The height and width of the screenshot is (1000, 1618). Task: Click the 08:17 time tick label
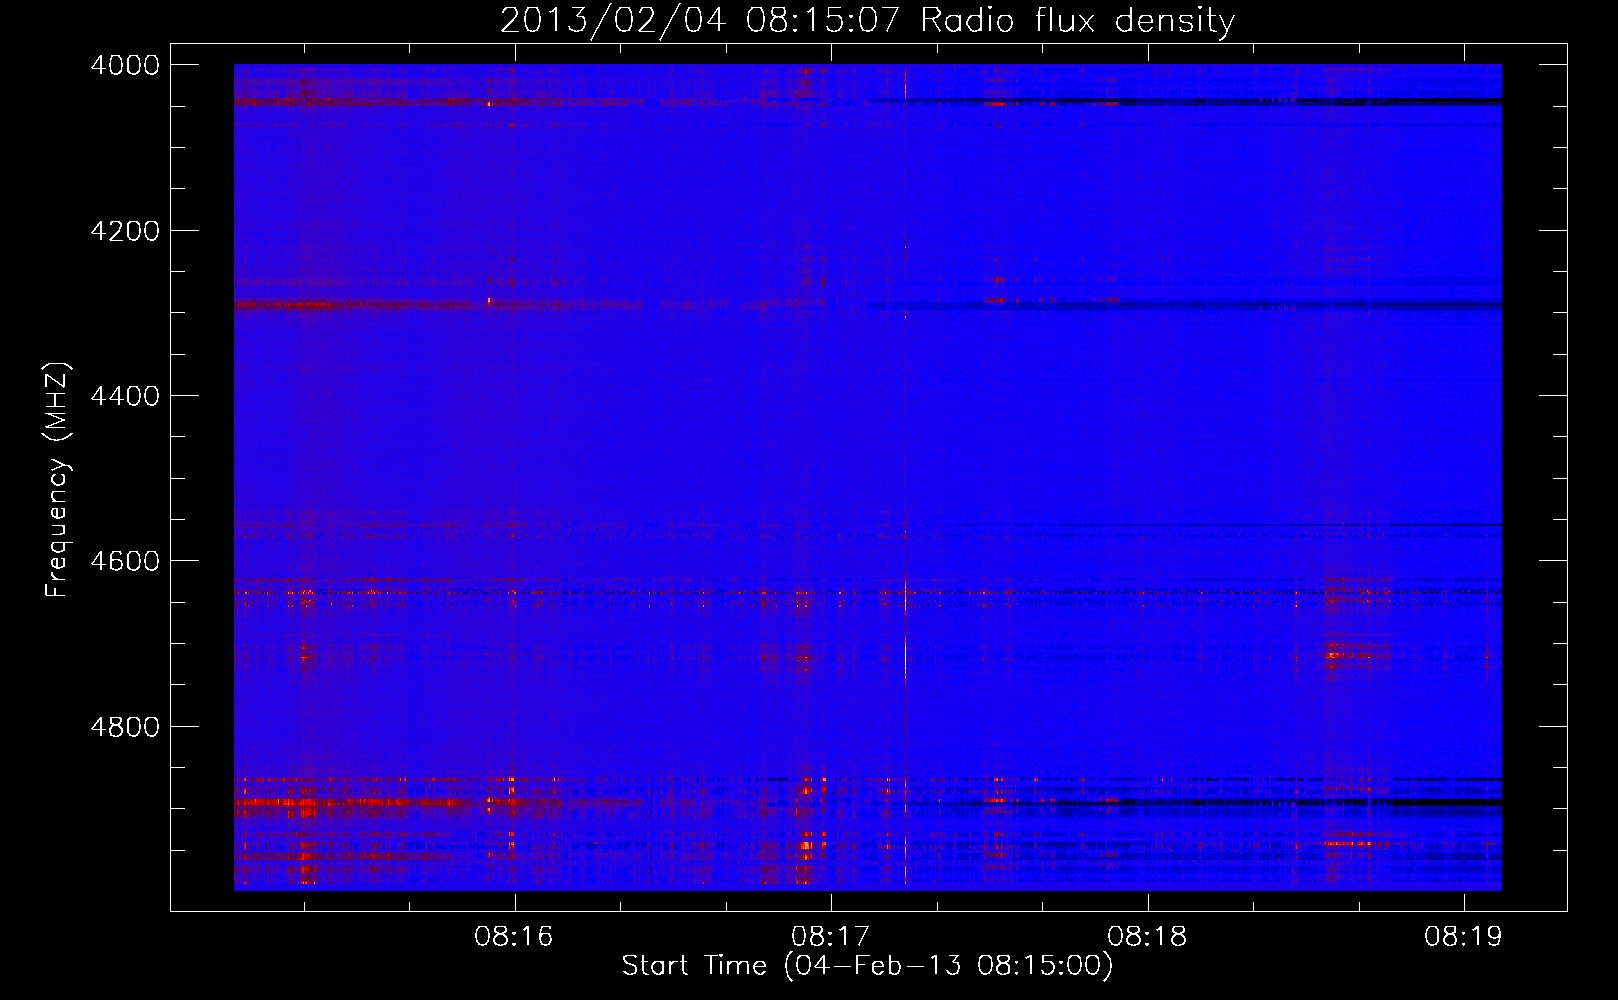click(x=830, y=937)
